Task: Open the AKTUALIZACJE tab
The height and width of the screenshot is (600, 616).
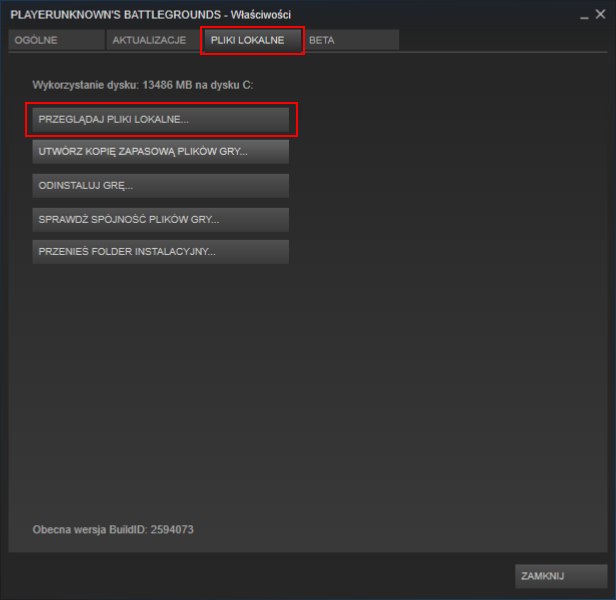Action: tap(154, 40)
